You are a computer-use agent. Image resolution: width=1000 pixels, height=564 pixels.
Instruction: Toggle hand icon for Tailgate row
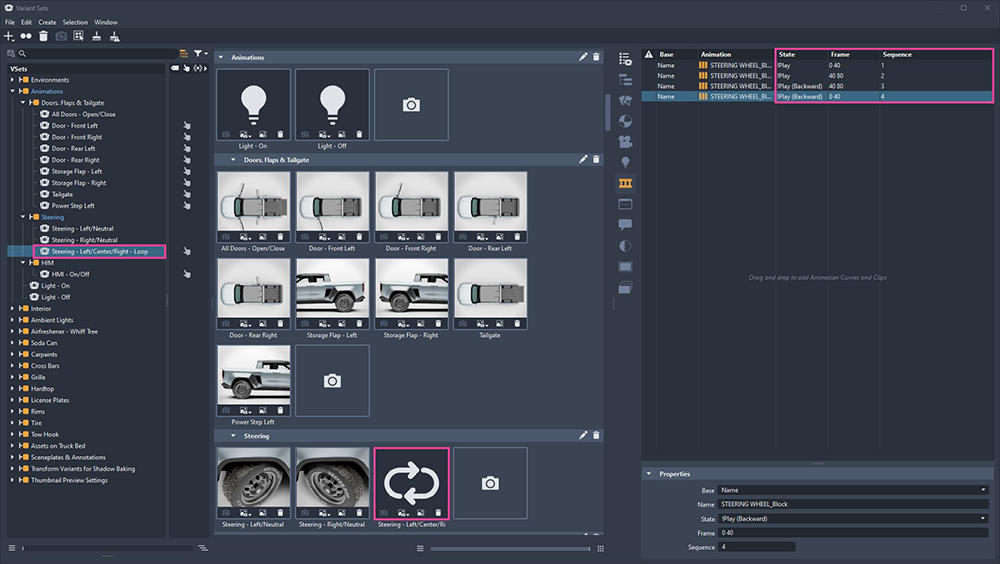(x=187, y=194)
